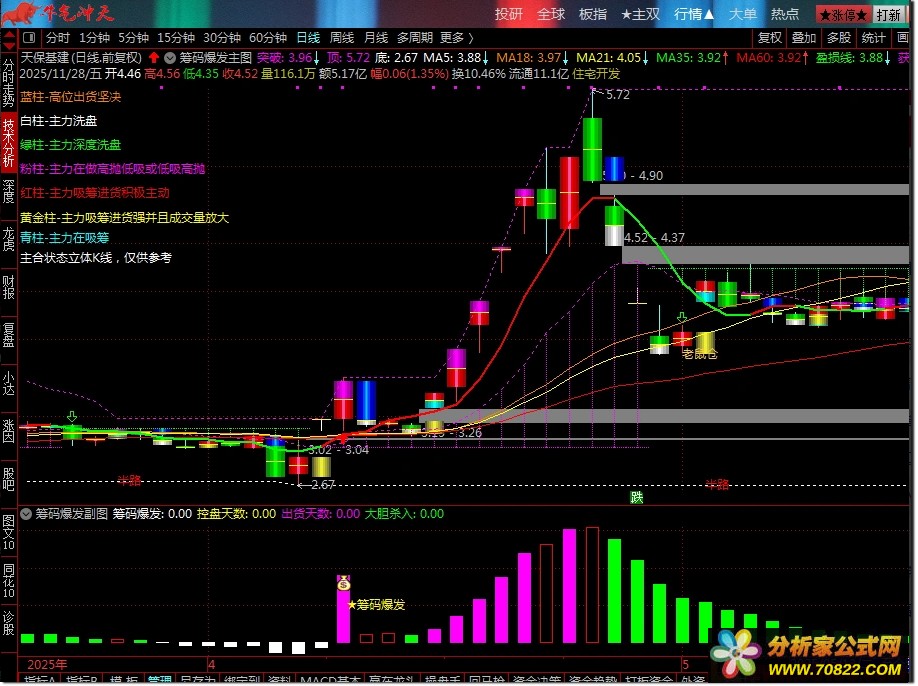
Task: Click the 2.67 low price label
Action: 323,485
